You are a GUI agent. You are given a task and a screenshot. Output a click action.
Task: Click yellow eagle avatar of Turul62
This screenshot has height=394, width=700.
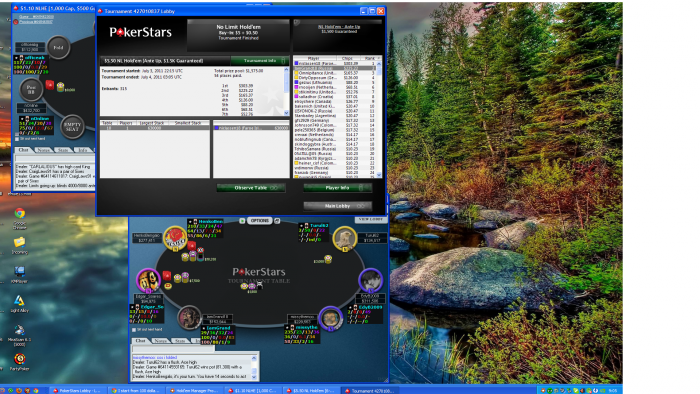click(x=344, y=238)
